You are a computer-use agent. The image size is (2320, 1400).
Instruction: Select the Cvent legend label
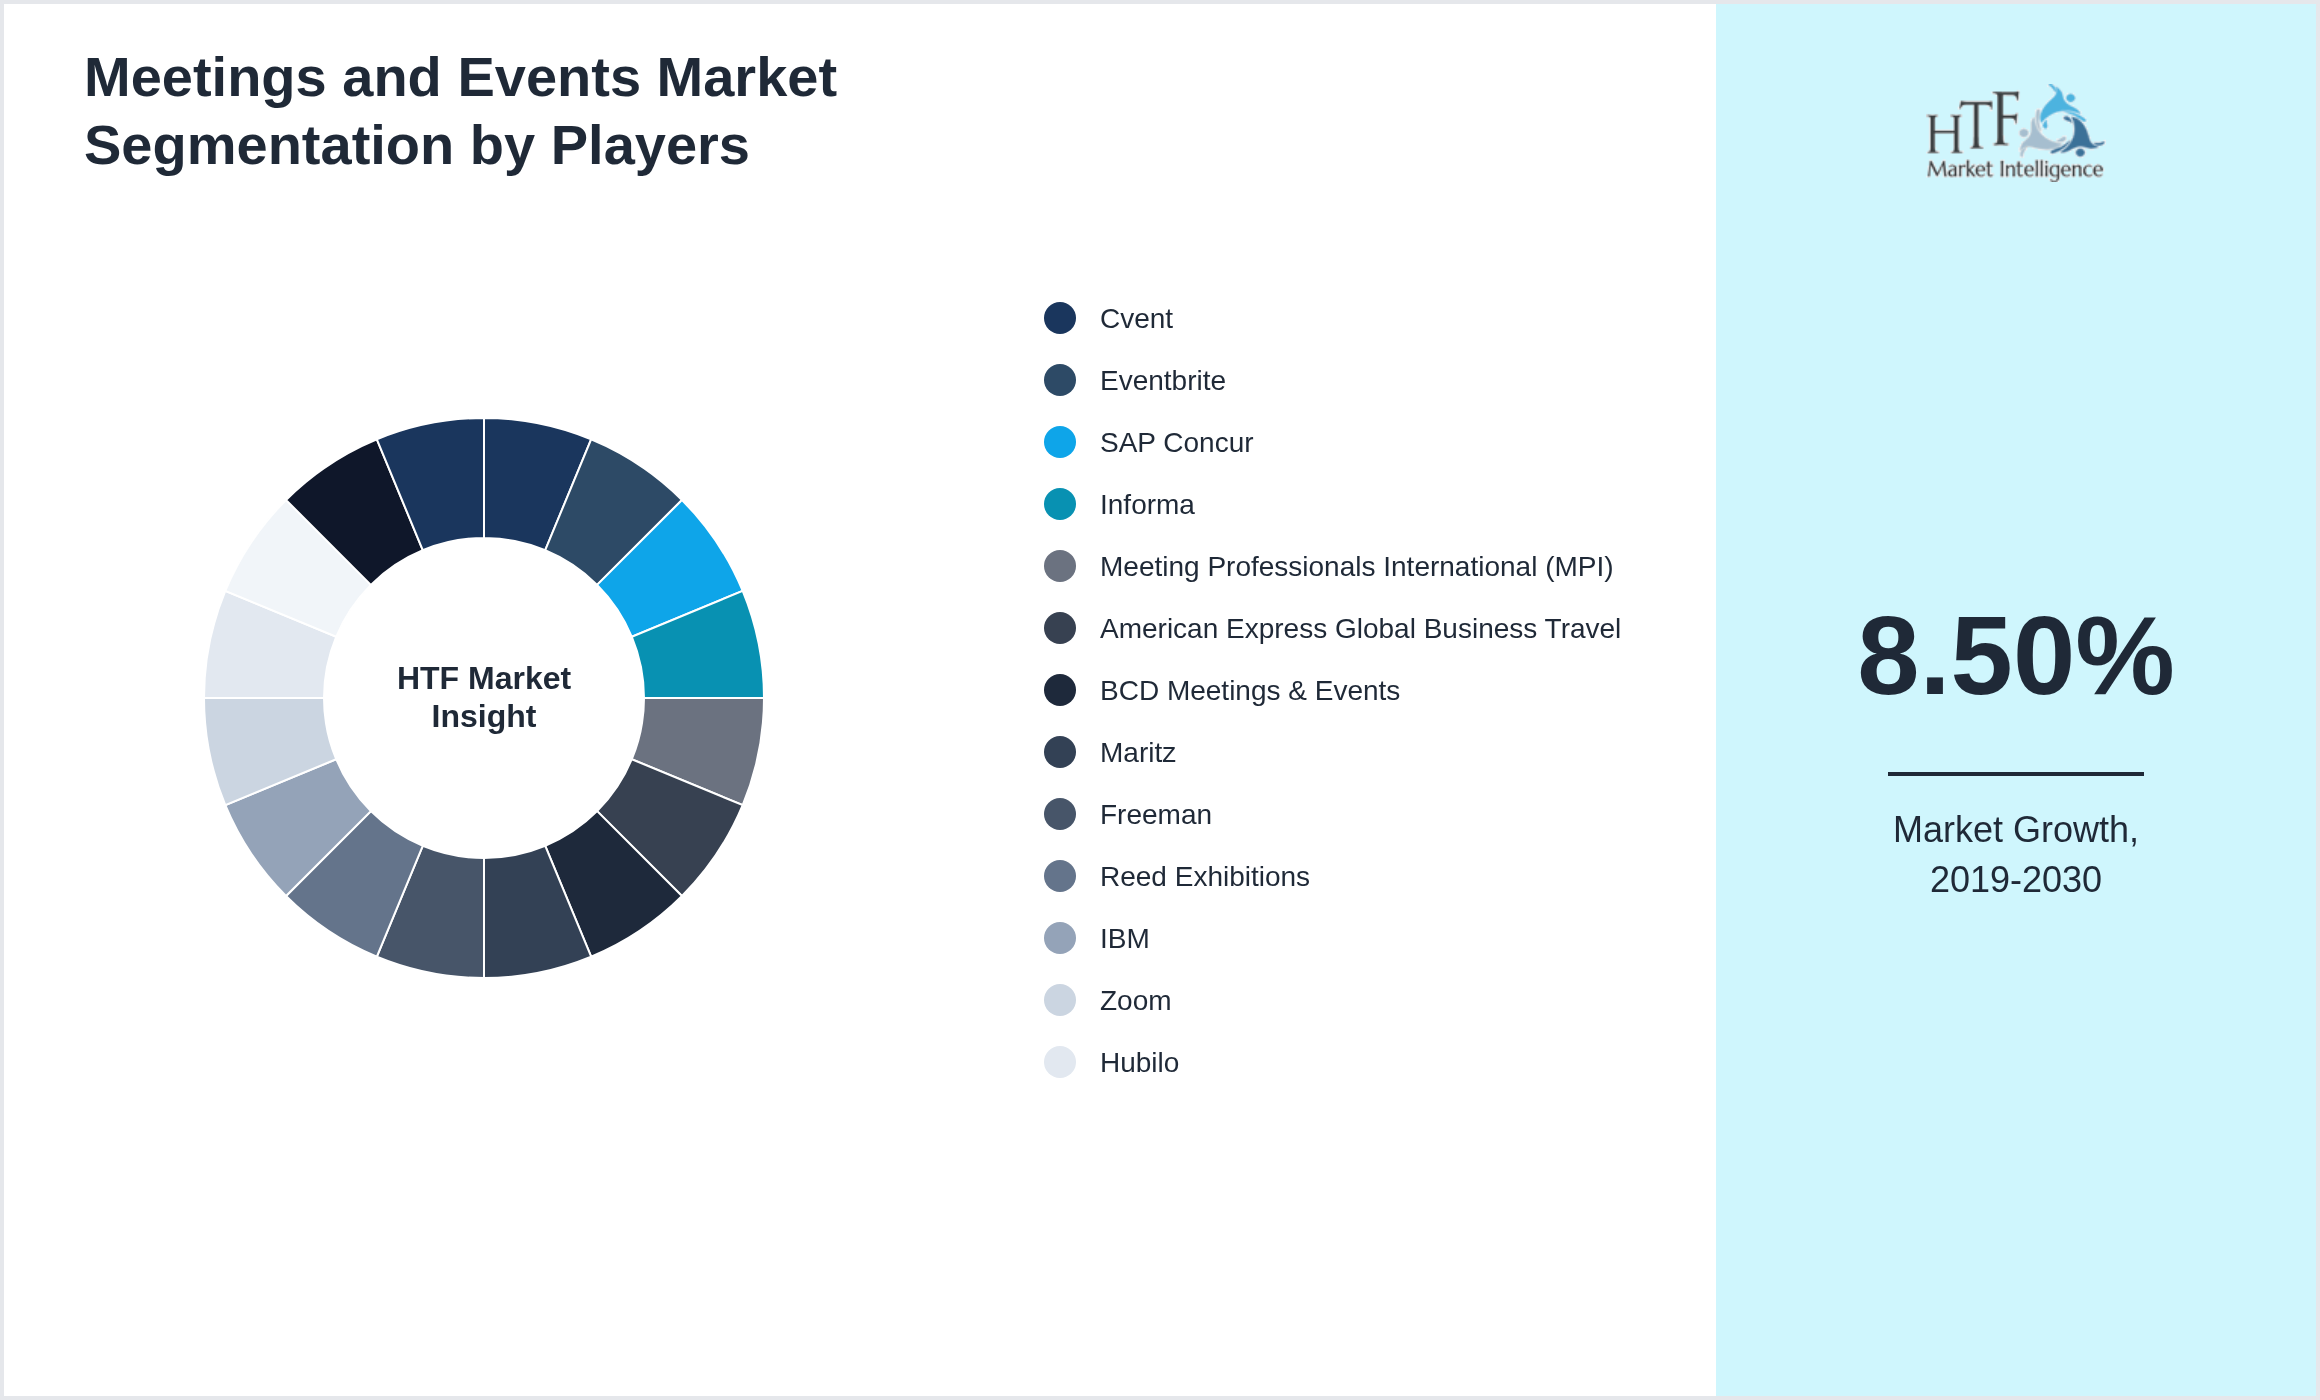1136,318
